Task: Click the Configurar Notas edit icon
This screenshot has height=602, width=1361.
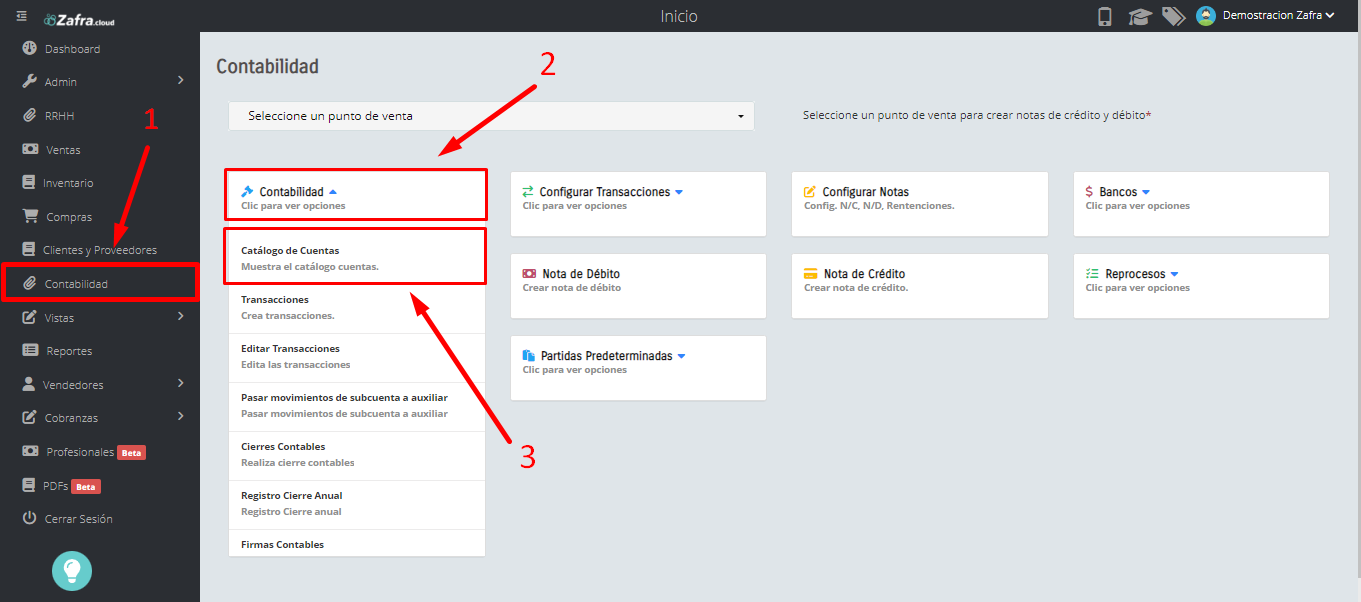Action: click(811, 192)
